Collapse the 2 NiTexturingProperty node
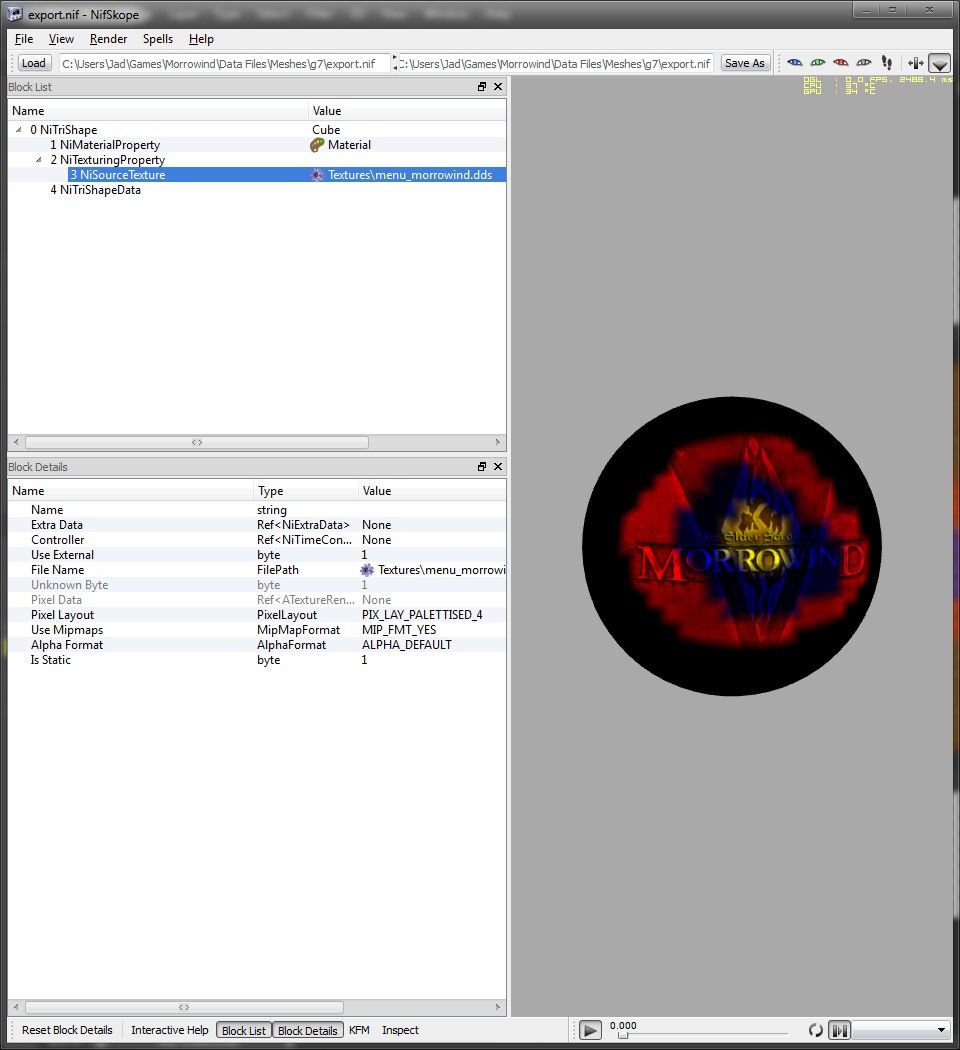This screenshot has height=1050, width=960. [39, 160]
